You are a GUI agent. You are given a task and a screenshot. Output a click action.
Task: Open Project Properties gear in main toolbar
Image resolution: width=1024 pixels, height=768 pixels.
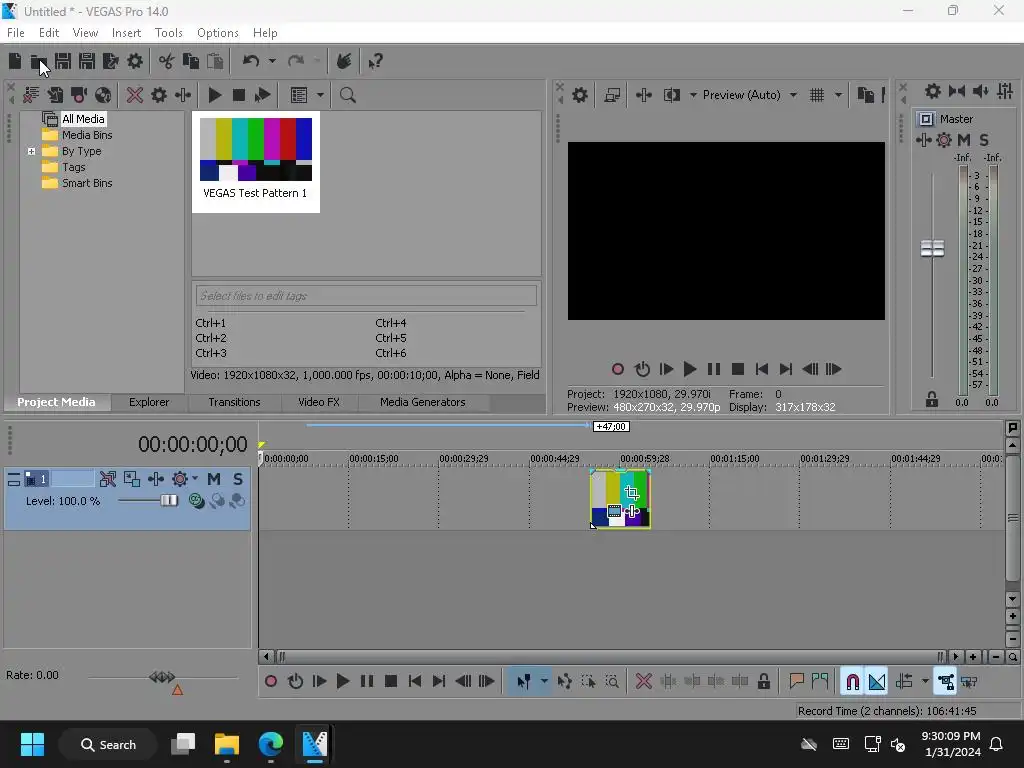pyautogui.click(x=135, y=61)
